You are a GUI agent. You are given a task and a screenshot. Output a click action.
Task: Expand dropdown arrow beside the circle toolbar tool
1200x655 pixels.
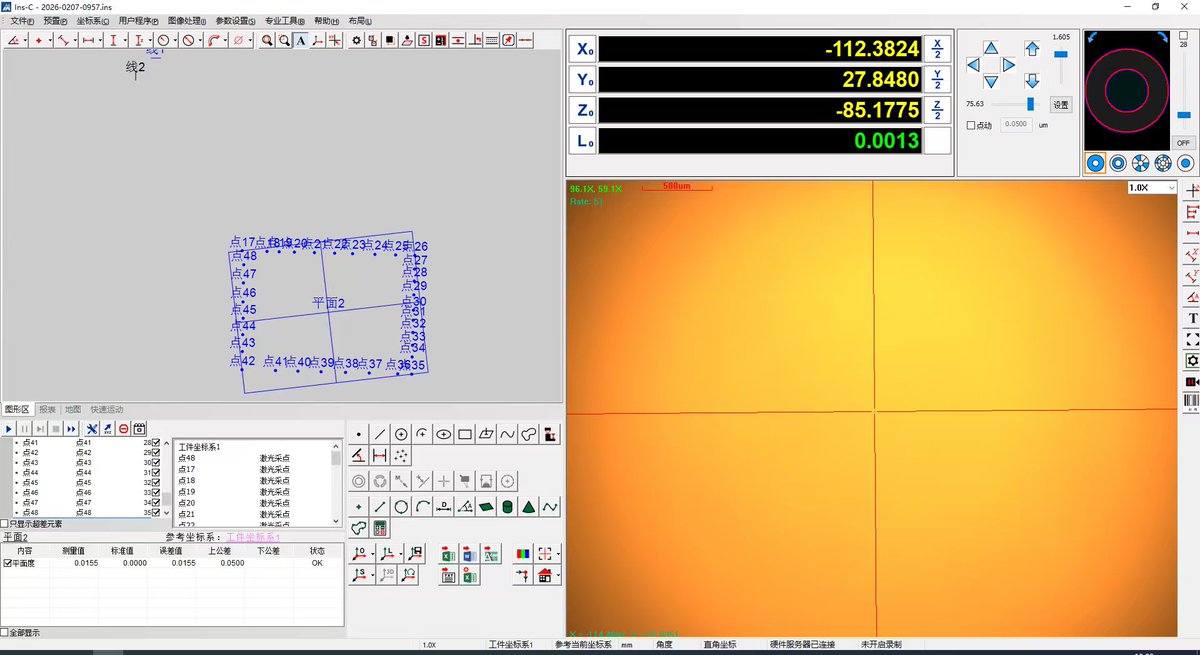pos(175,40)
